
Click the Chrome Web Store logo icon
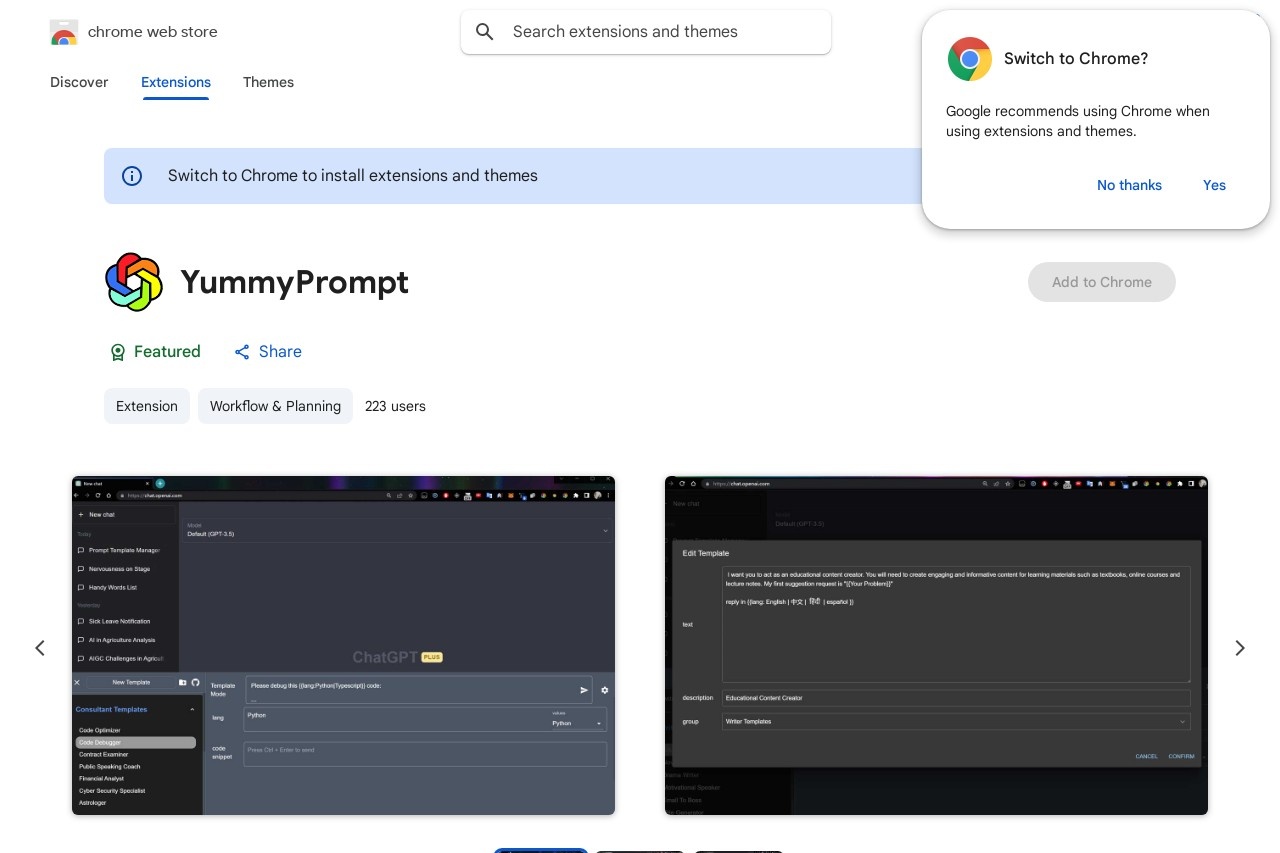[63, 32]
